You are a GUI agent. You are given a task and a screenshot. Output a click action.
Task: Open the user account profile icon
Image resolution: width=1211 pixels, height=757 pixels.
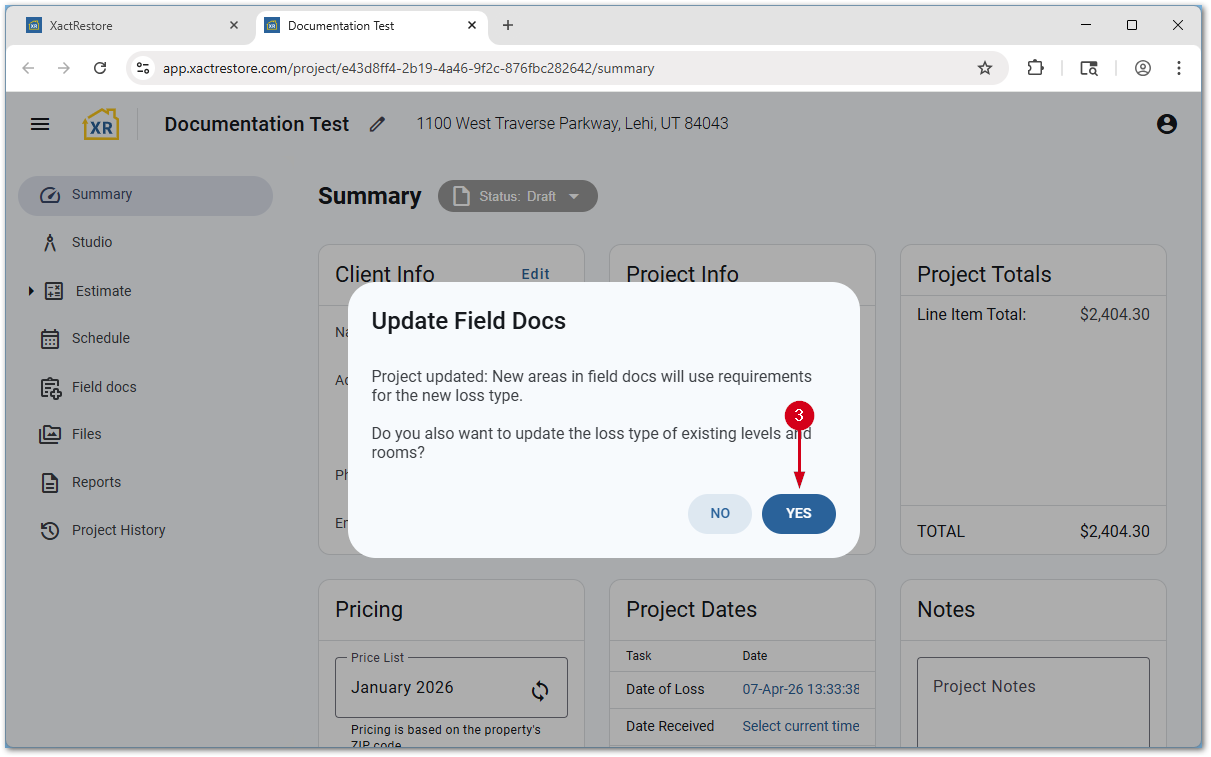pos(1166,124)
